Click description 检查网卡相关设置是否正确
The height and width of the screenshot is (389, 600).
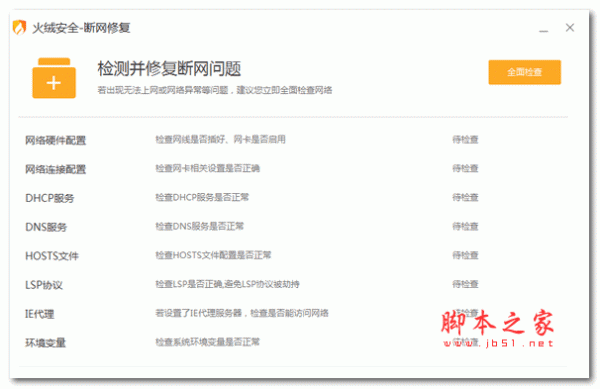(x=207, y=168)
